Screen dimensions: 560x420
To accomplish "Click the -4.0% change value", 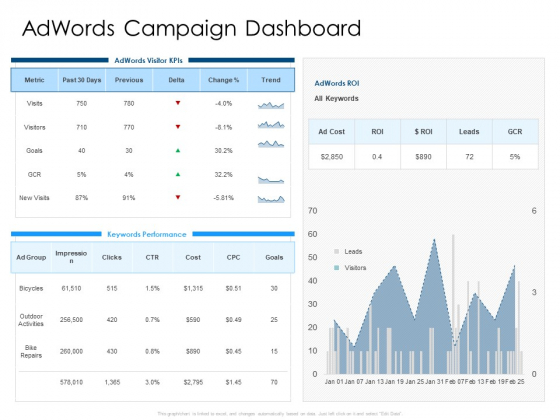I will point(224,104).
